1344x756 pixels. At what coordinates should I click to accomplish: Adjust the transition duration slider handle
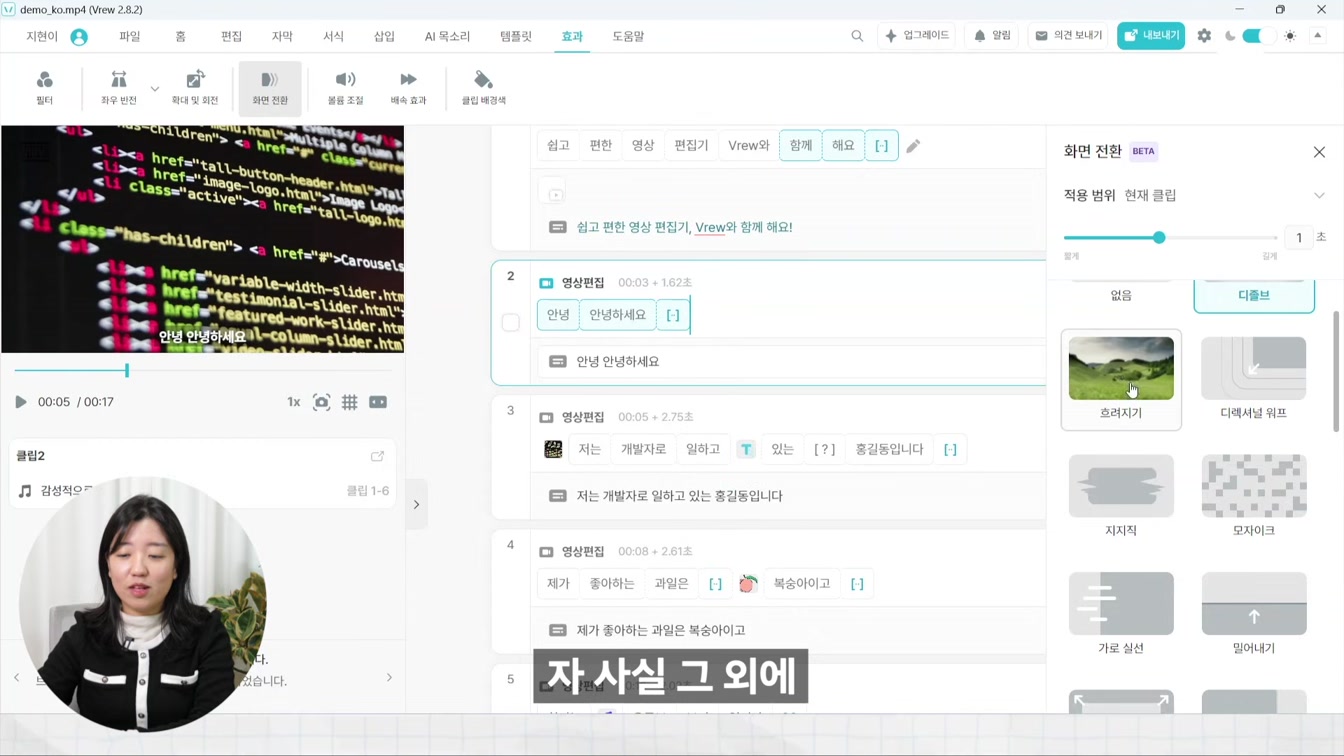click(x=1159, y=238)
